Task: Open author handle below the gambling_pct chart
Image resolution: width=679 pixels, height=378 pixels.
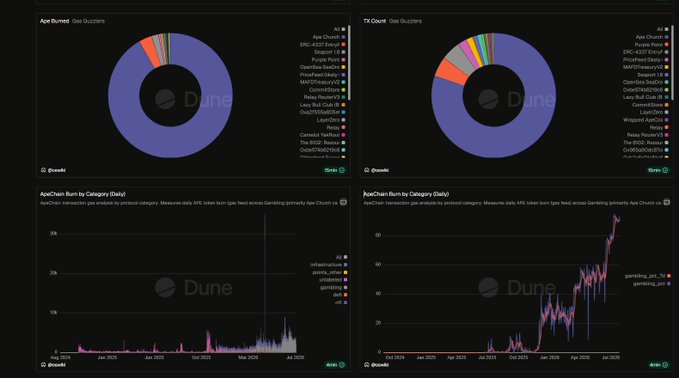Action: [380, 365]
